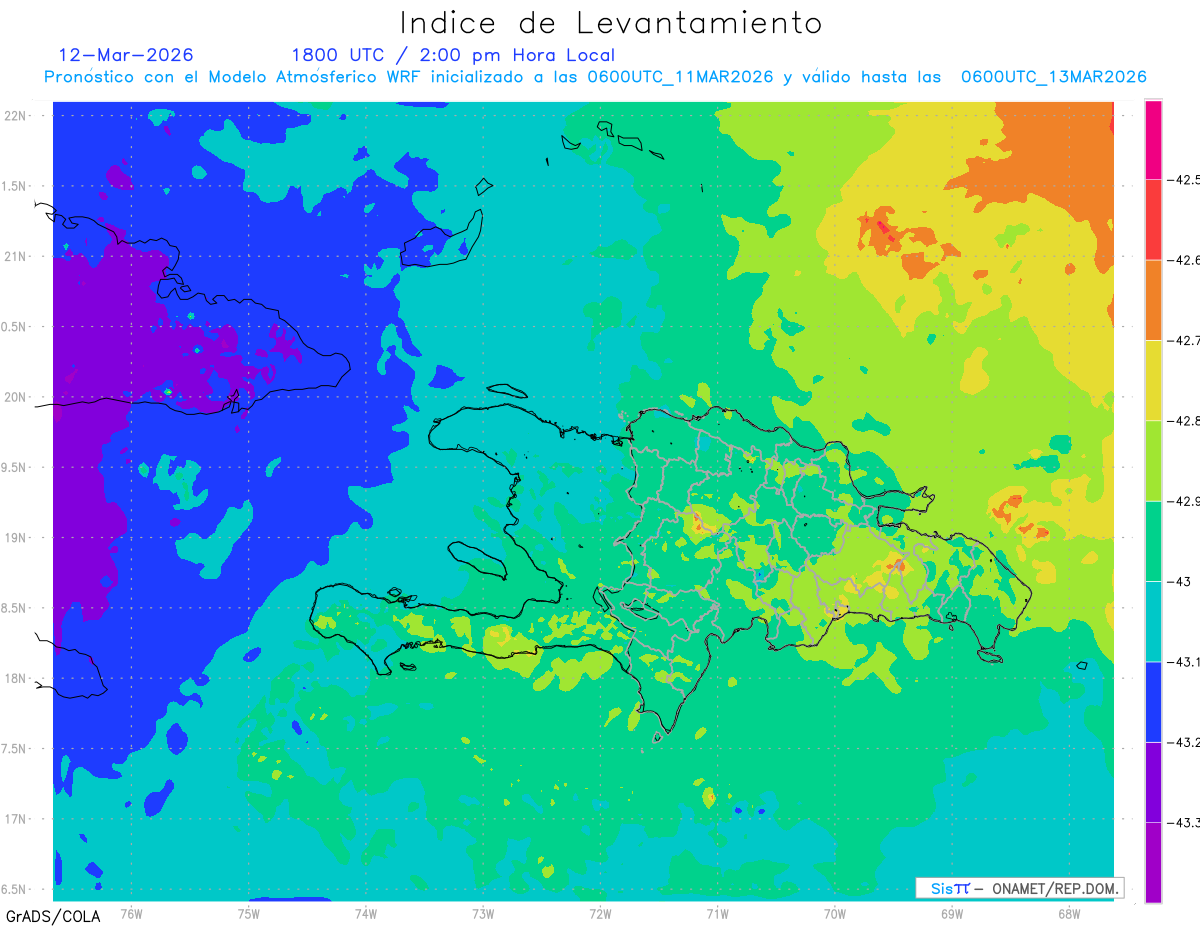This screenshot has height=927, width=1200.
Task: Click the '72W' longitude label
Action: click(600, 913)
